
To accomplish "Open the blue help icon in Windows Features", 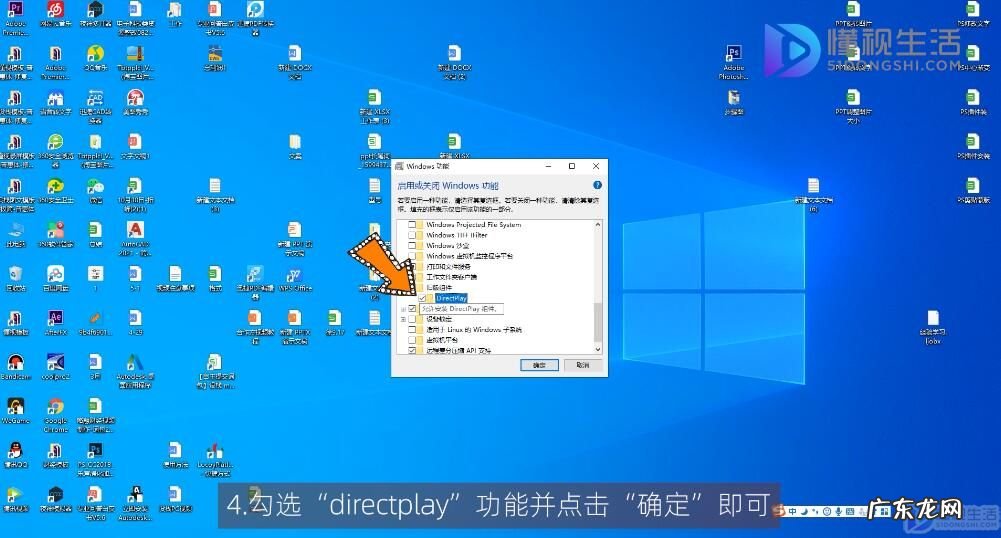I will click(x=597, y=185).
